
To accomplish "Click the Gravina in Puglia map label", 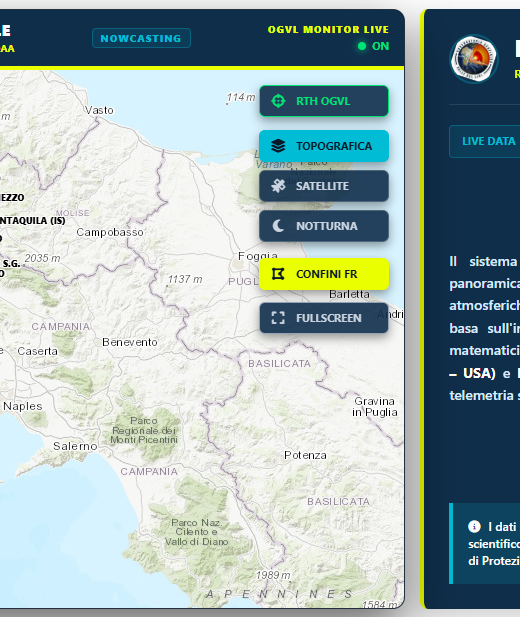I will (x=375, y=406).
